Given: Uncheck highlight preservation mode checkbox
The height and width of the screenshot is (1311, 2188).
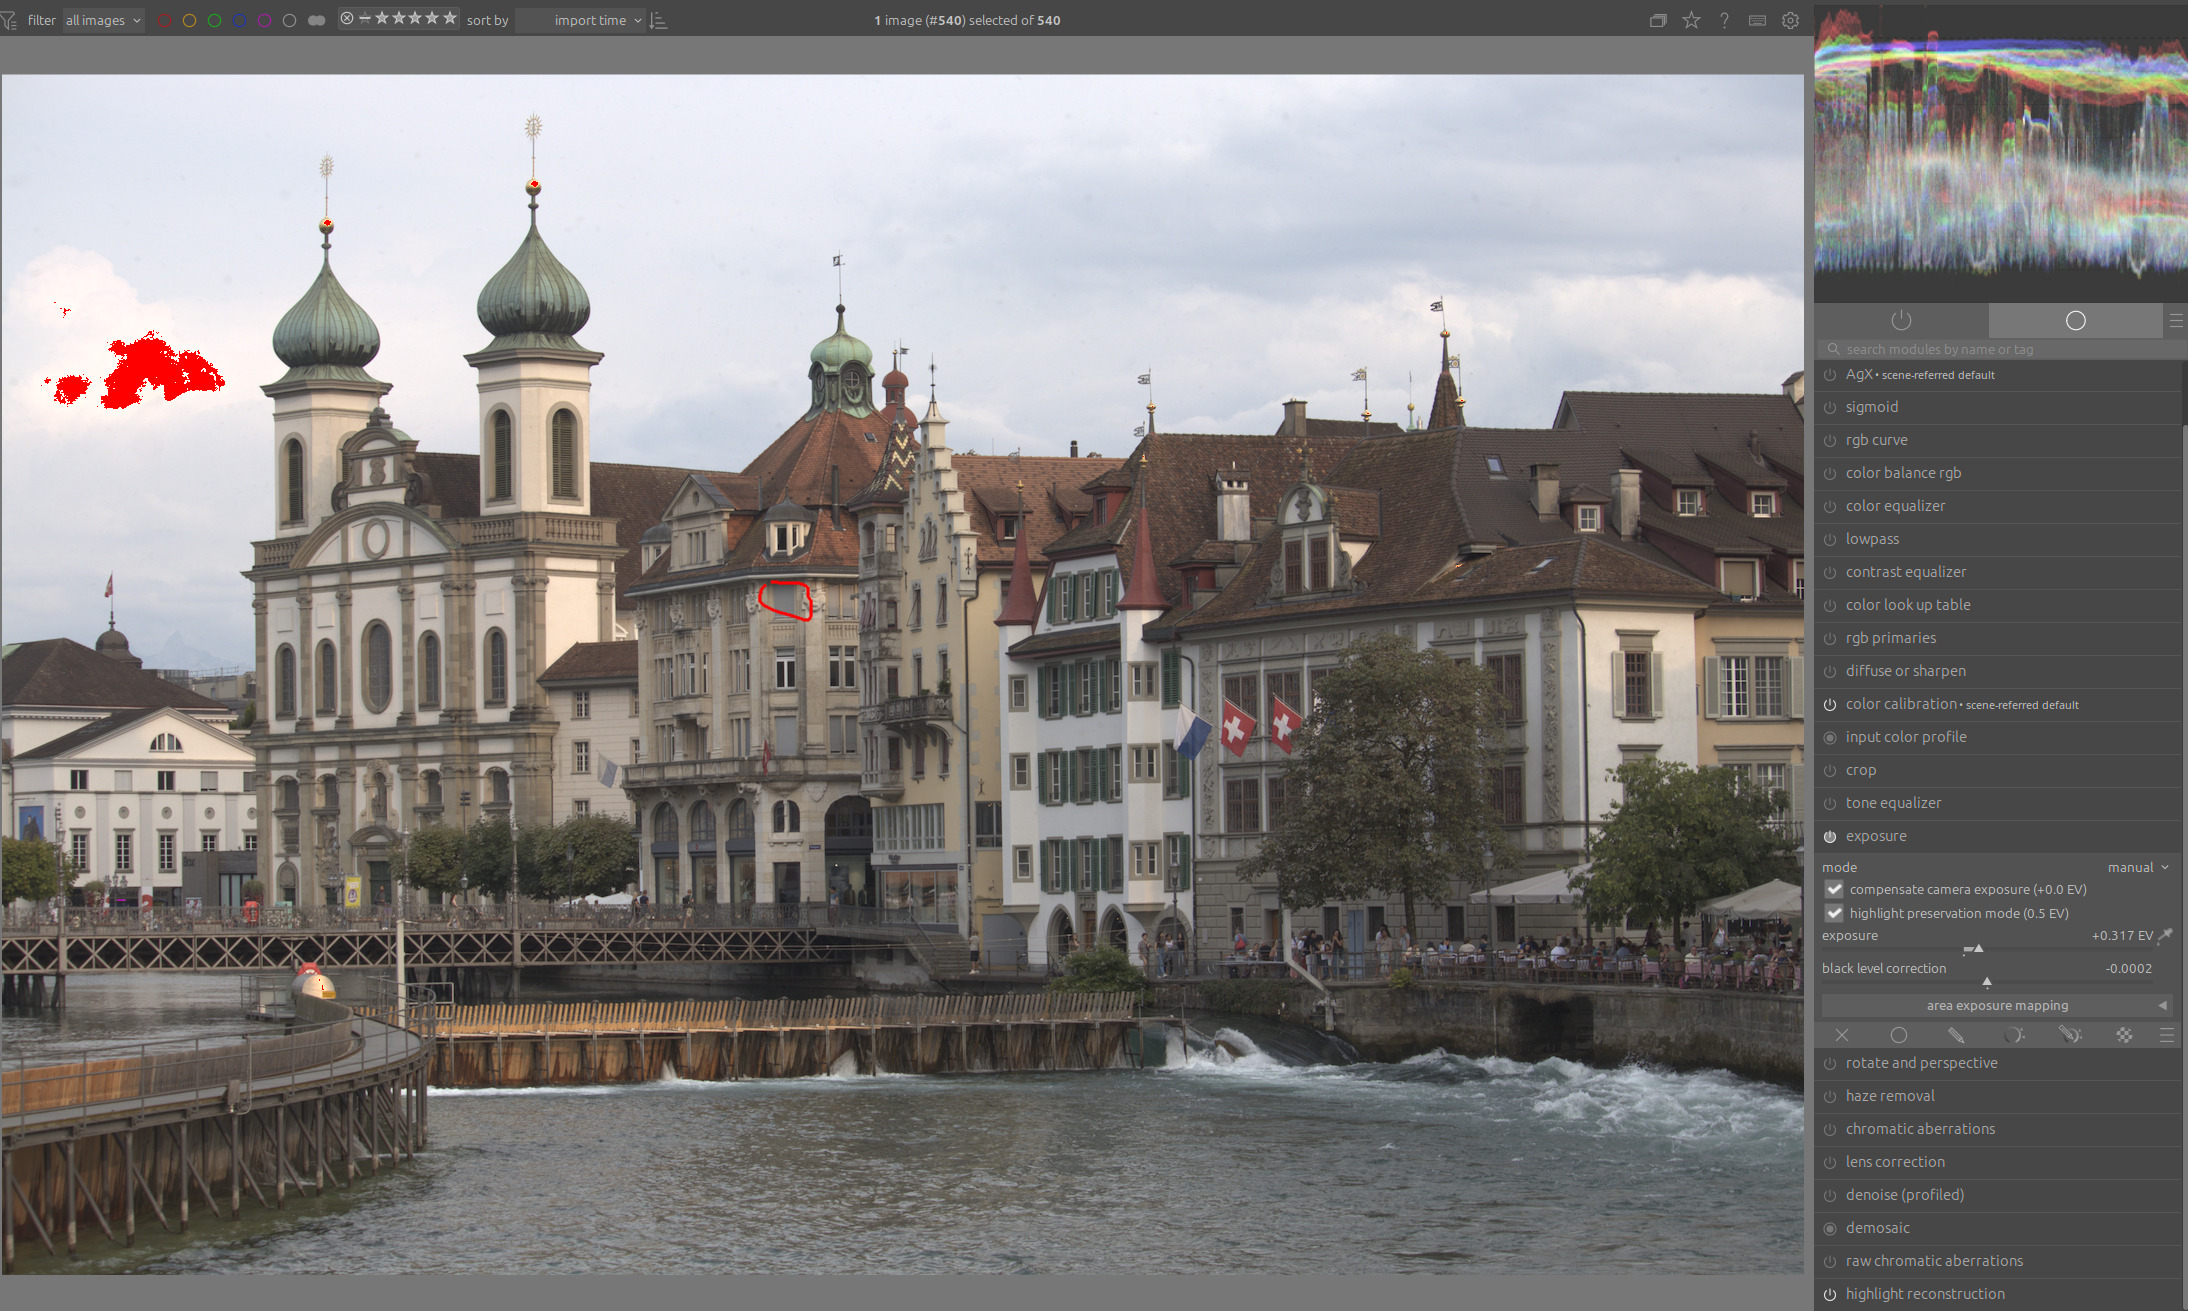Looking at the screenshot, I should [1834, 913].
